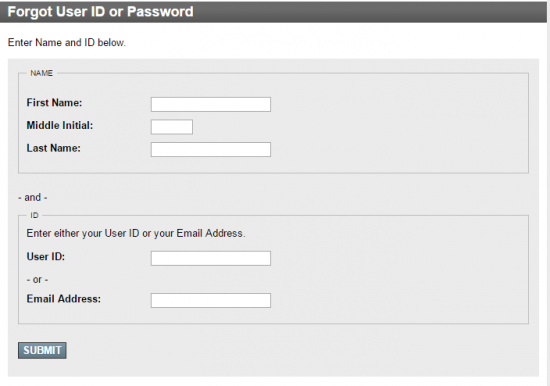Click into the User ID field
The image size is (550, 386).
(x=210, y=258)
